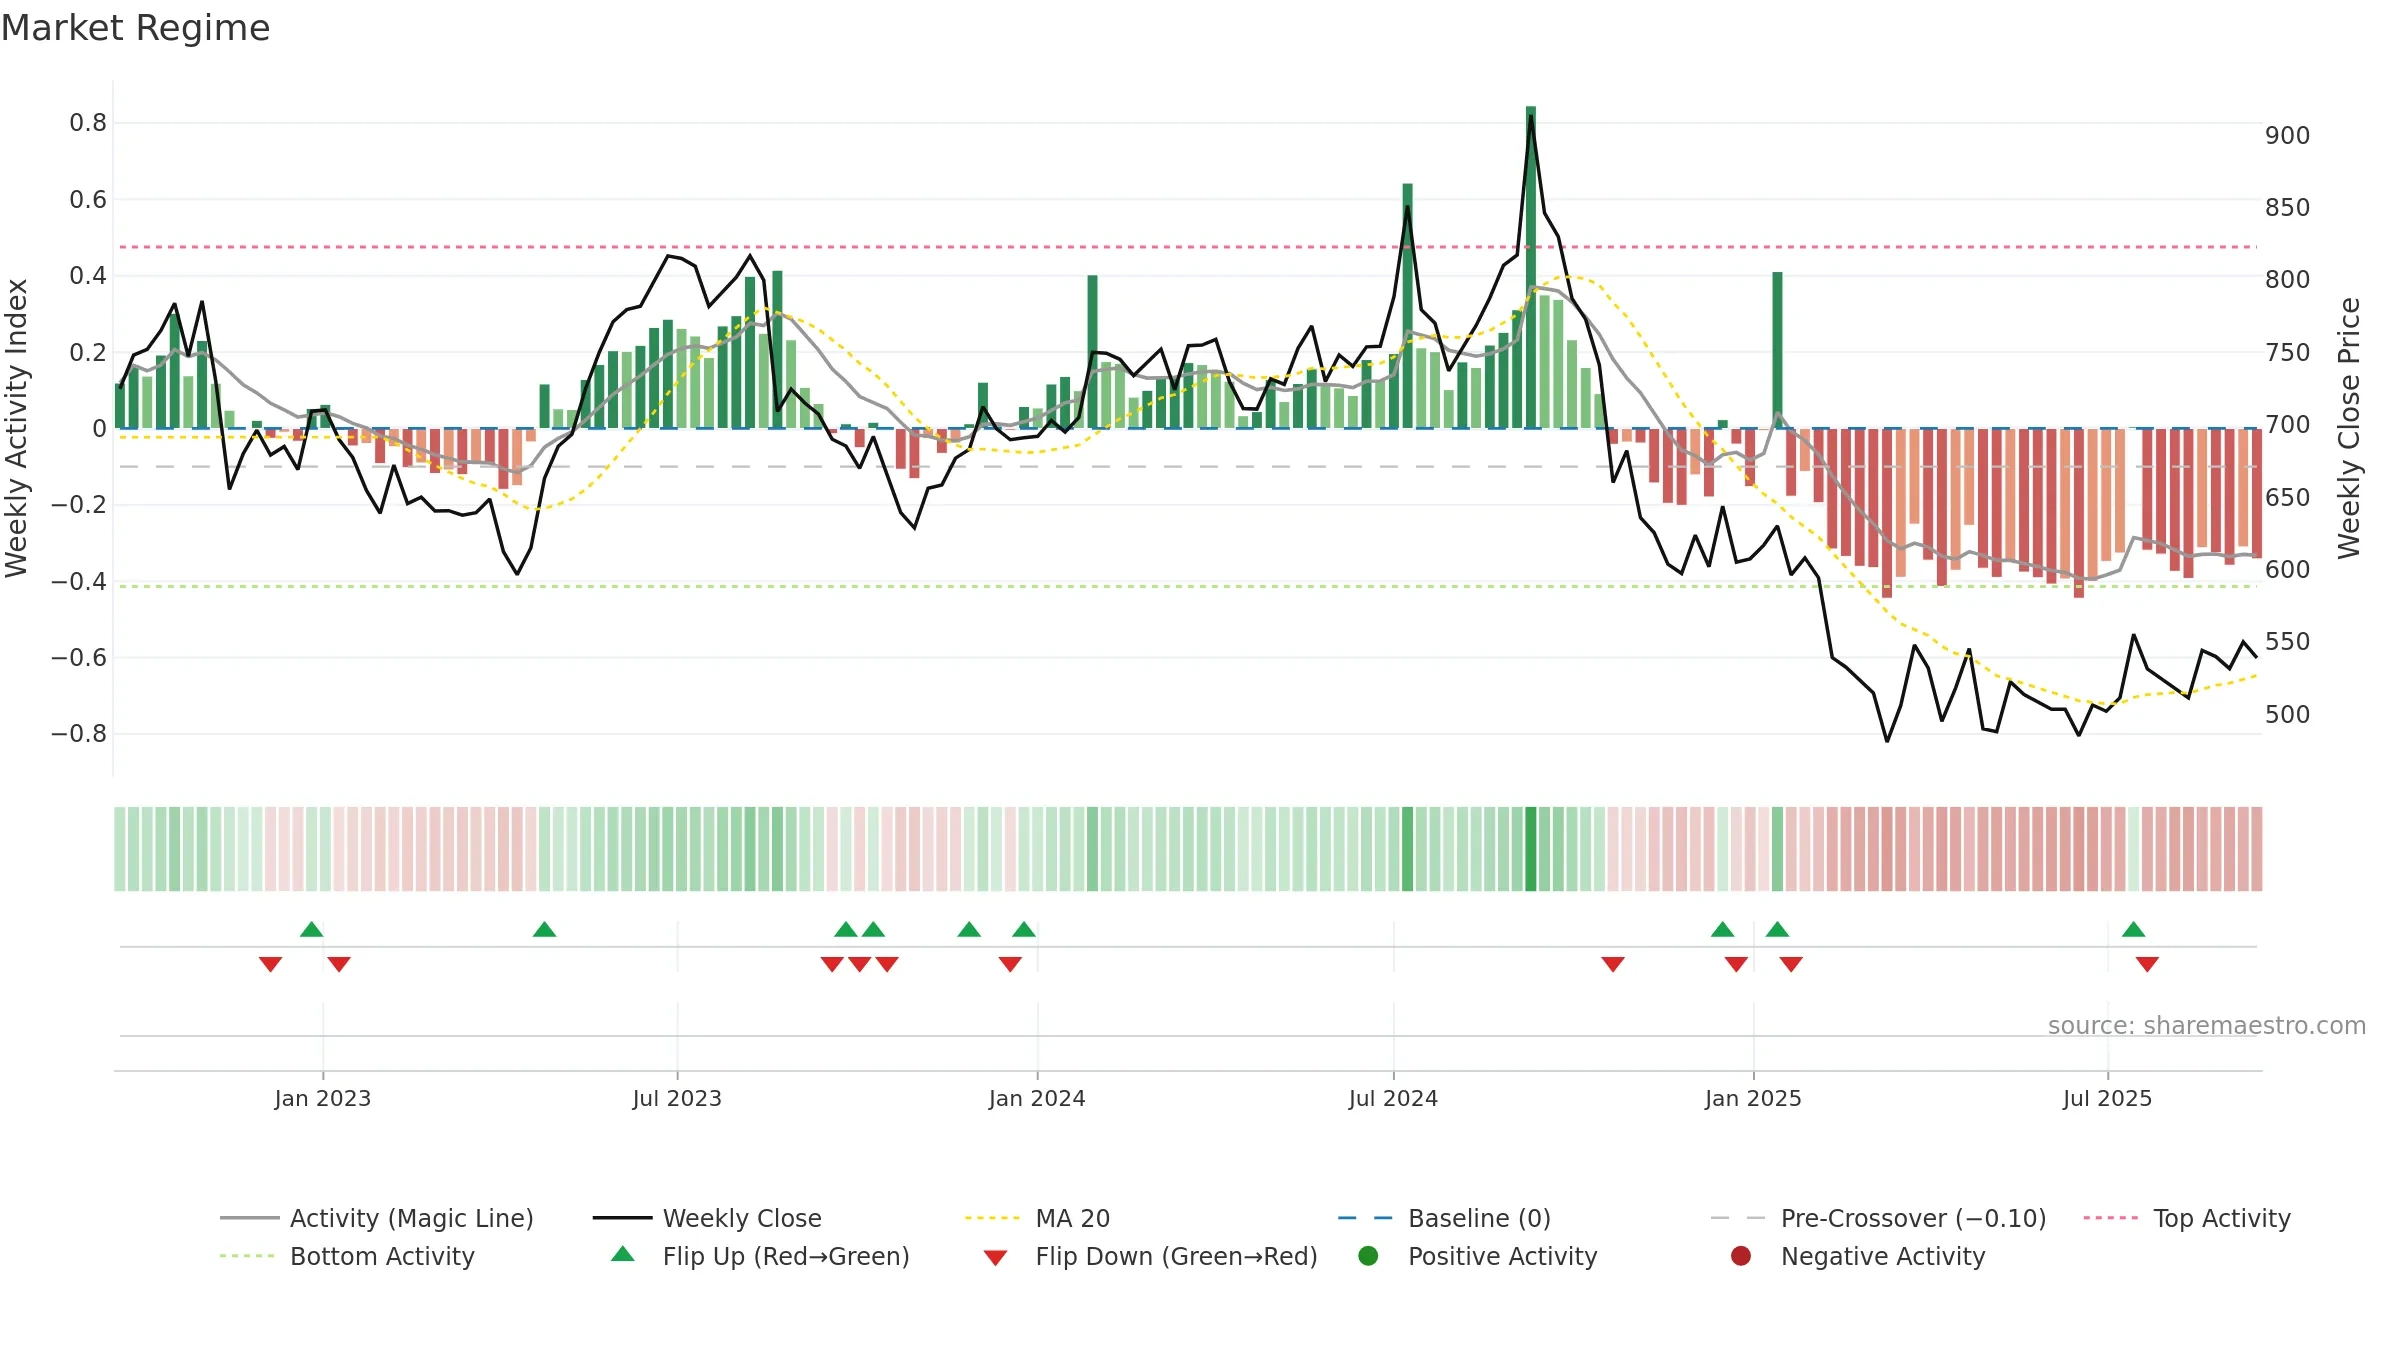This screenshot has height=1350, width=2400.
Task: Click the Baseline (0) legend entry
Action: click(1444, 1218)
